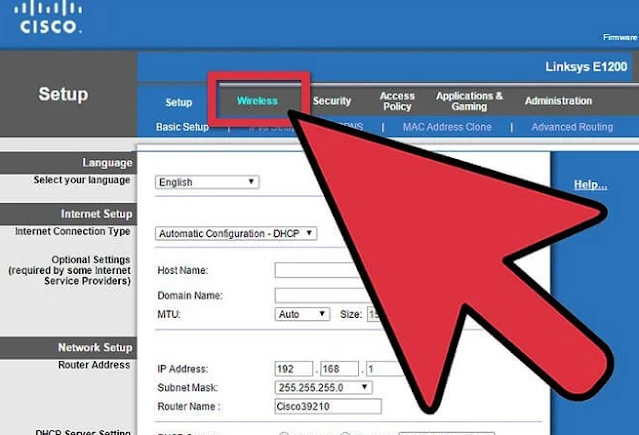Image resolution: width=639 pixels, height=435 pixels.
Task: Open the Help link
Action: click(591, 185)
